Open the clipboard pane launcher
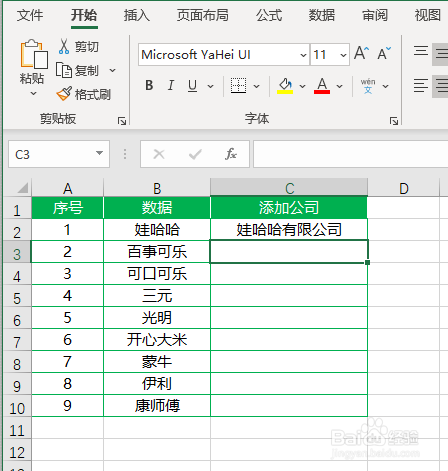The width and height of the screenshot is (448, 471). (122, 121)
